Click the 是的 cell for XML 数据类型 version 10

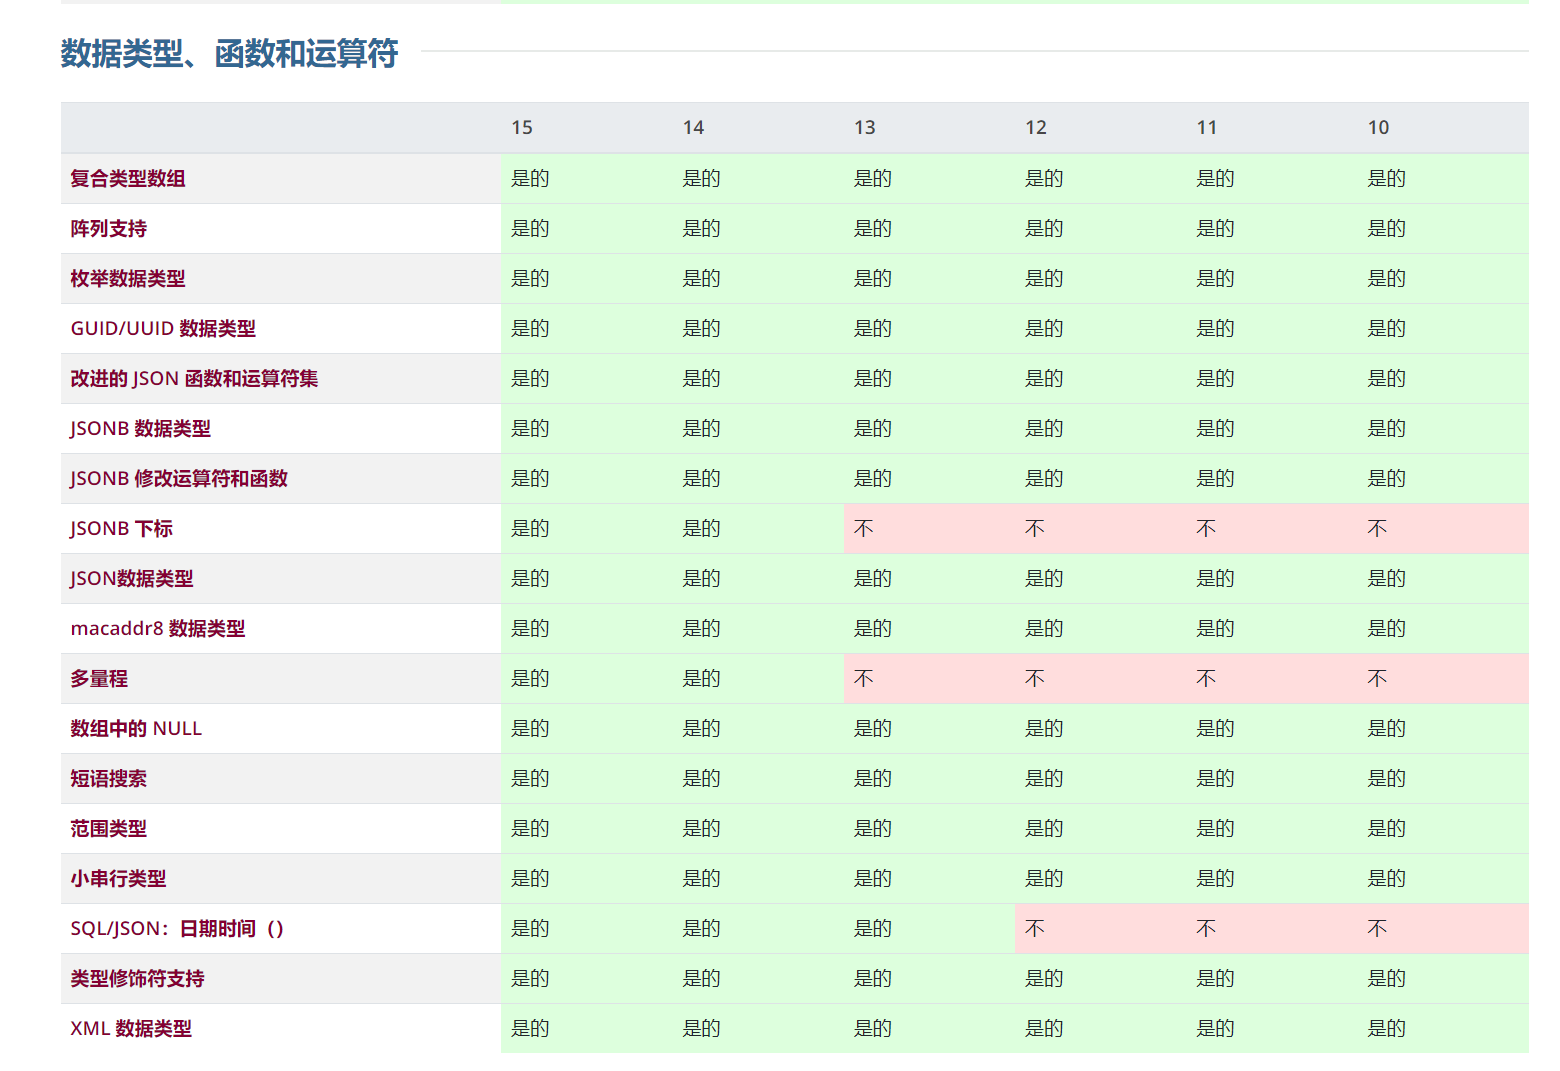[1443, 1029]
